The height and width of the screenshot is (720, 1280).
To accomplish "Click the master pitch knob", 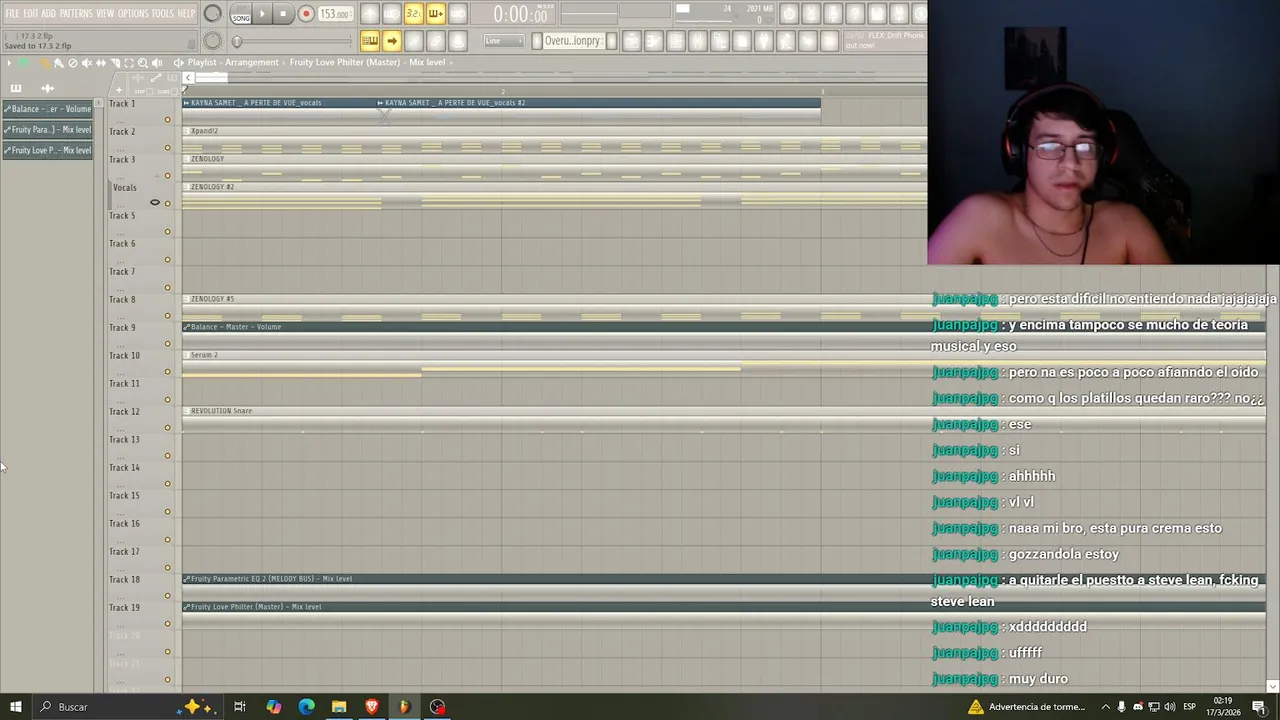I will pos(213,41).
